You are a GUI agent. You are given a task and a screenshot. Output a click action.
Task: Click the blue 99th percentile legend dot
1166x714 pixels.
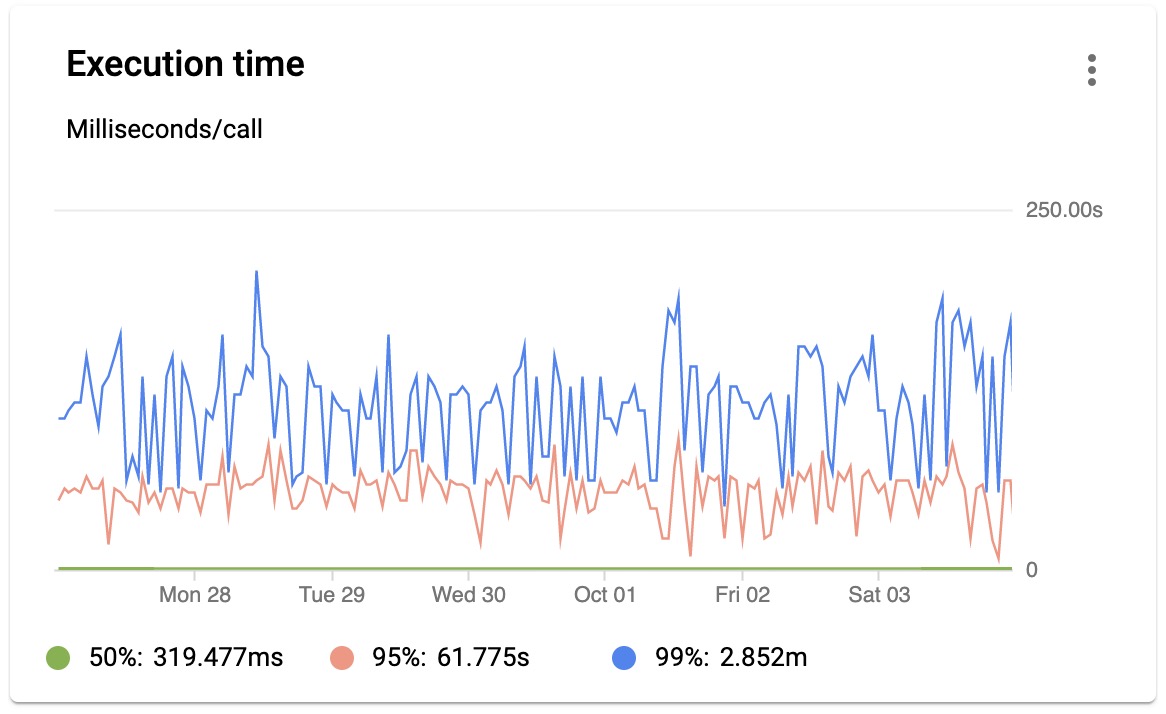(x=624, y=657)
